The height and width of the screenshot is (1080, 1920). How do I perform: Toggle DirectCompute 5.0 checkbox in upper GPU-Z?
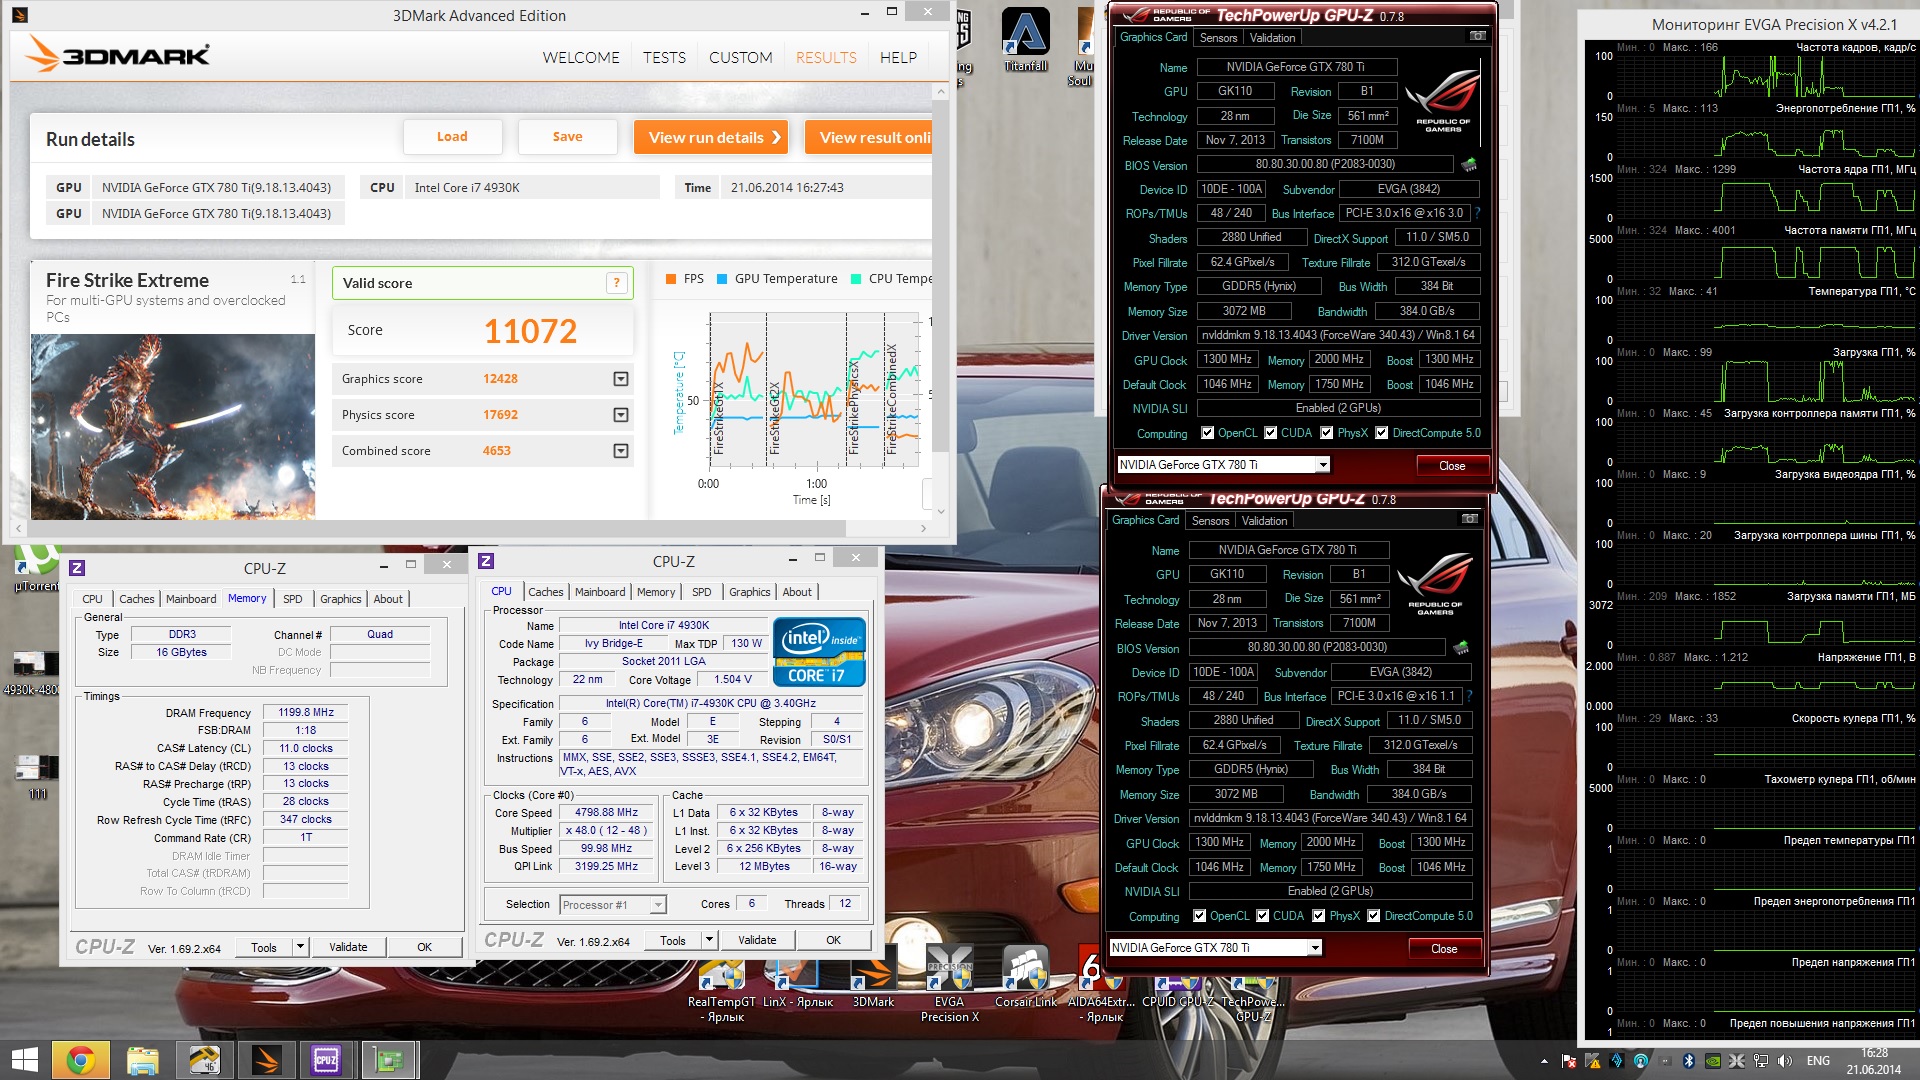1382,433
